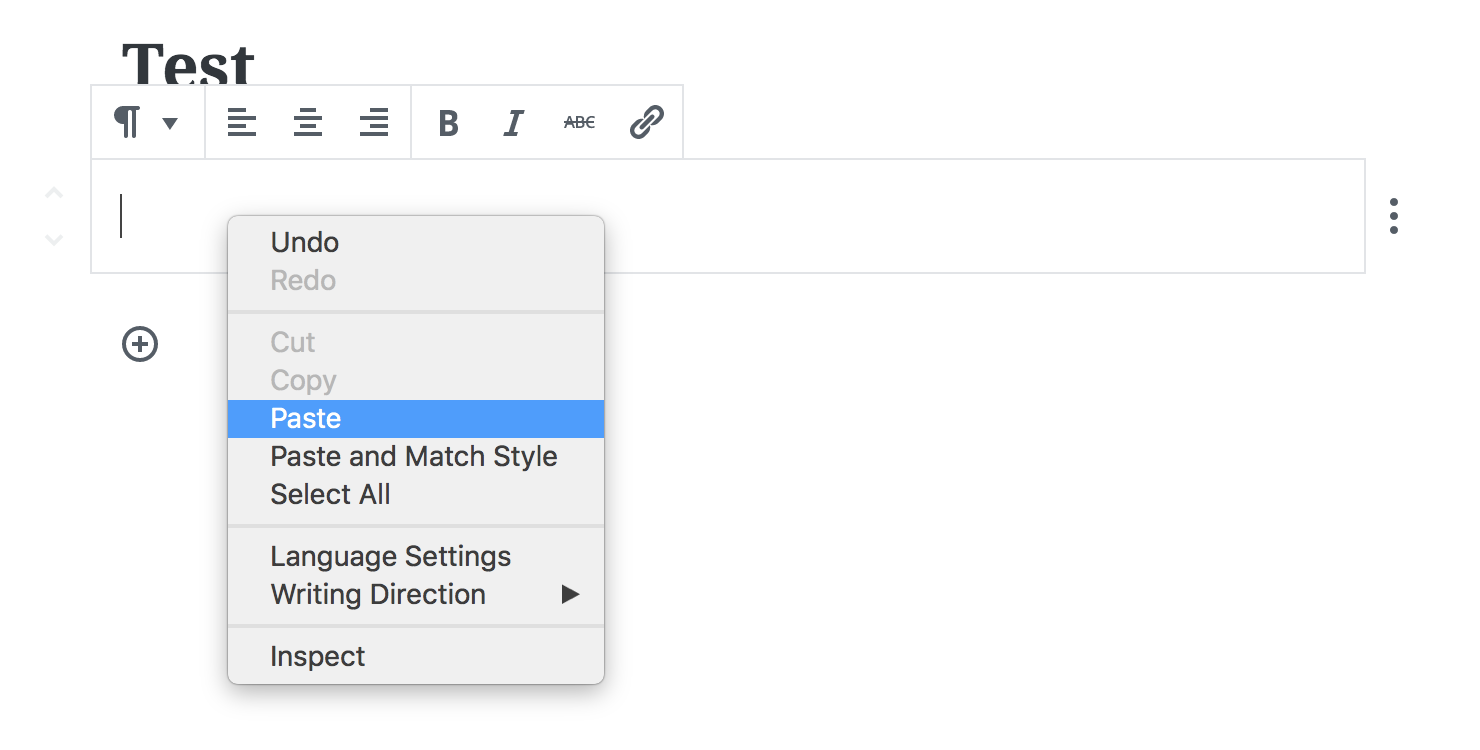
Task: Open block options three-dot menu
Action: pyautogui.click(x=1393, y=216)
